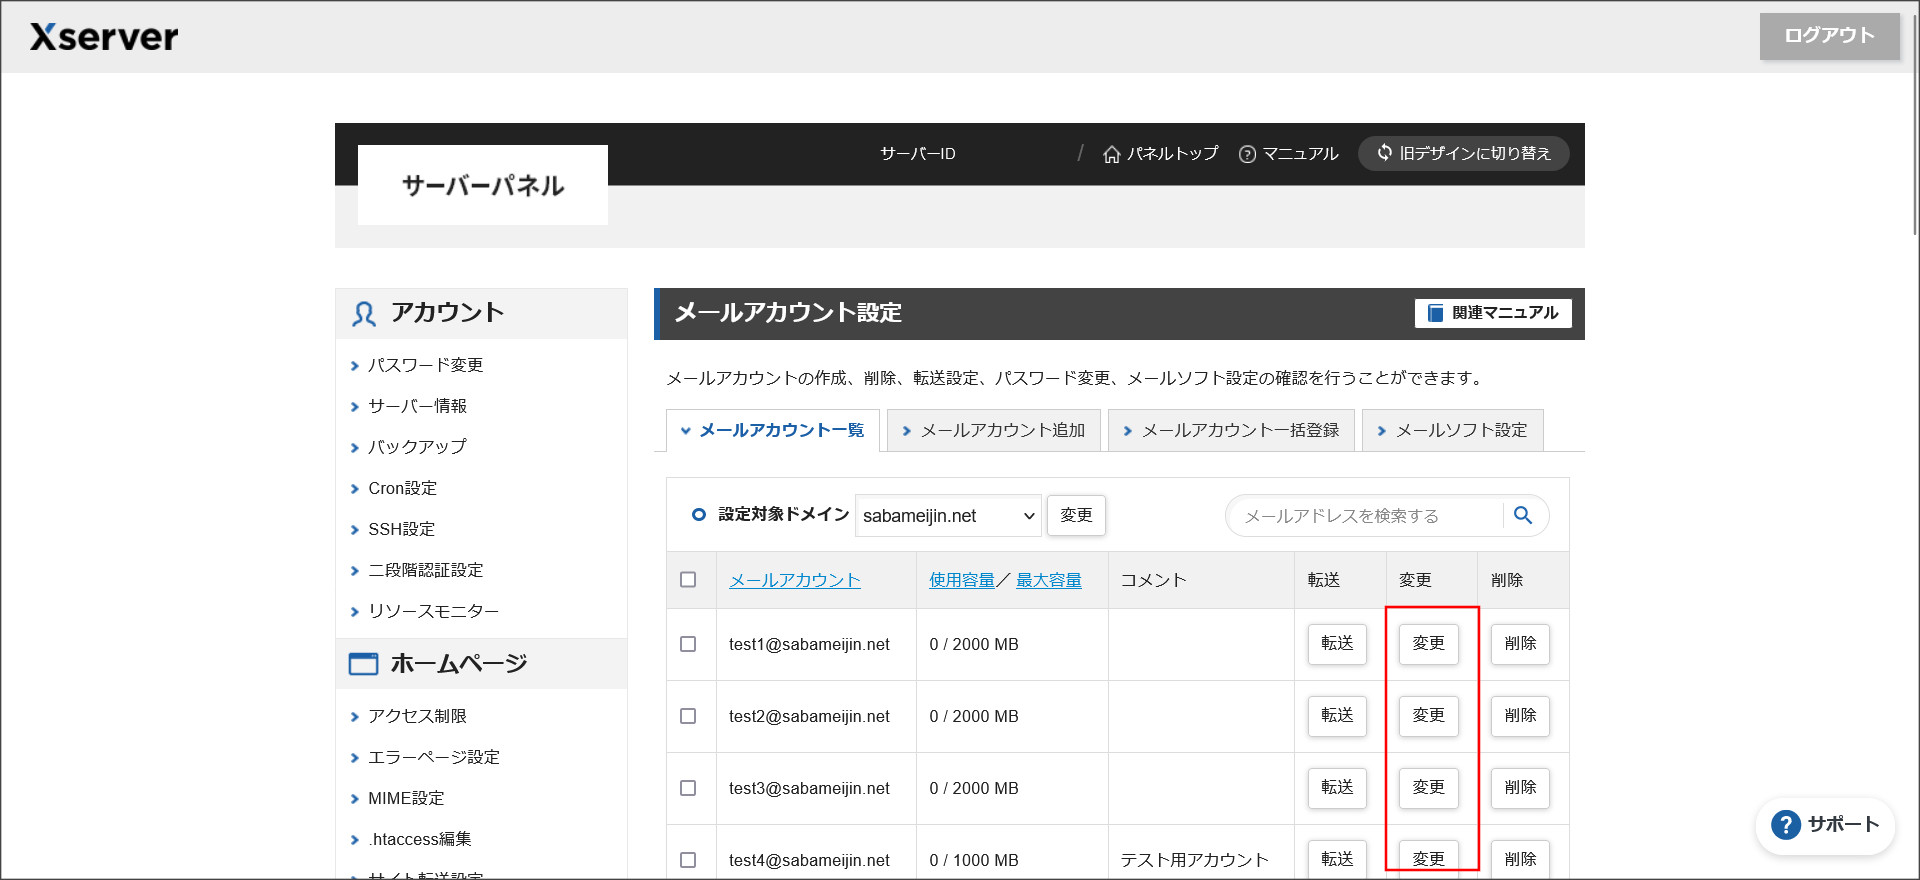The width and height of the screenshot is (1920, 880).
Task: Check the box for test2@sabameijin.net
Action: [x=688, y=716]
